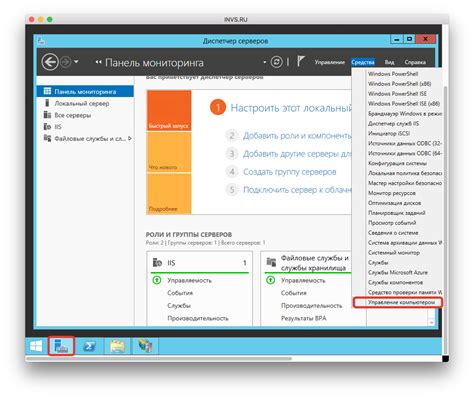The height and width of the screenshot is (398, 474).
Task: Click Производительность in the IIS tile
Action: click(x=198, y=318)
